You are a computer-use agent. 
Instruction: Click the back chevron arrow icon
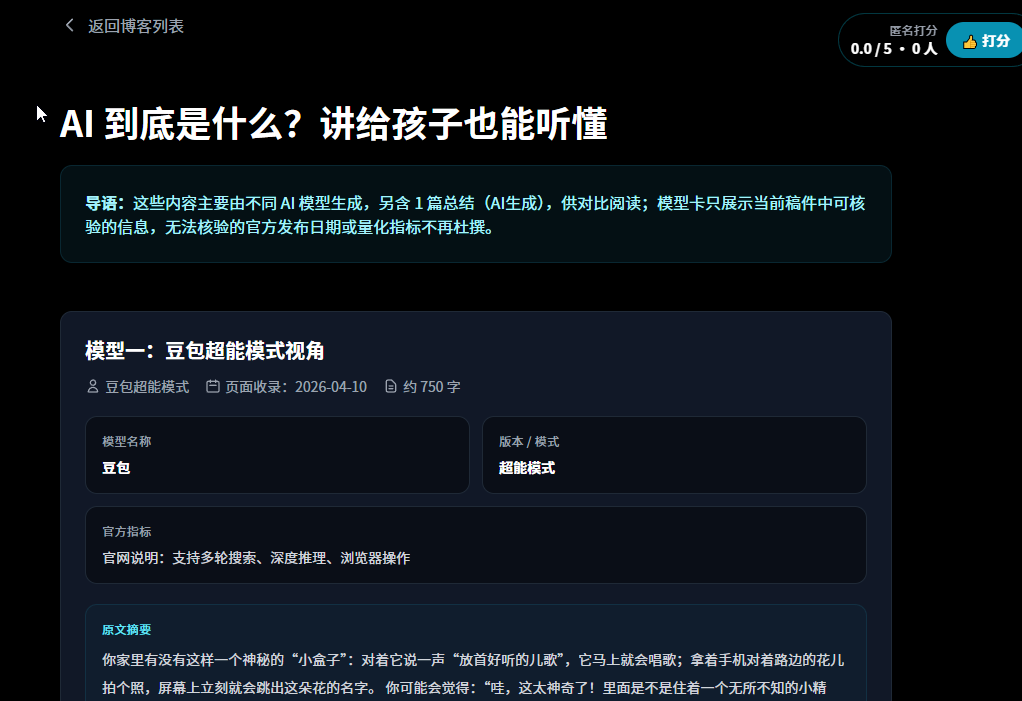pos(69,25)
